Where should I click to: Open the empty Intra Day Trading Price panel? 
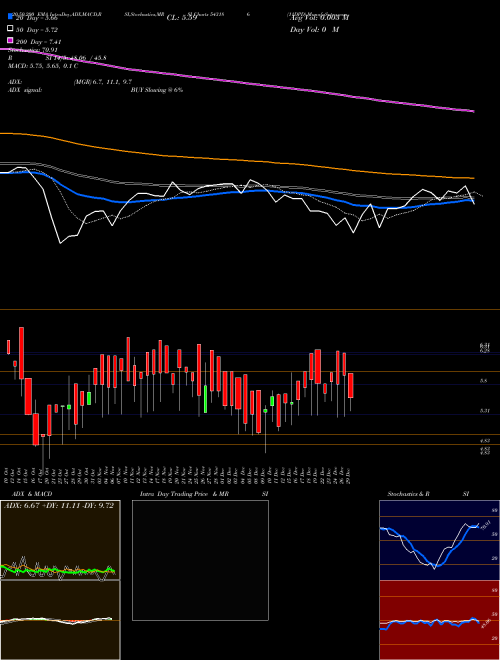point(200,560)
